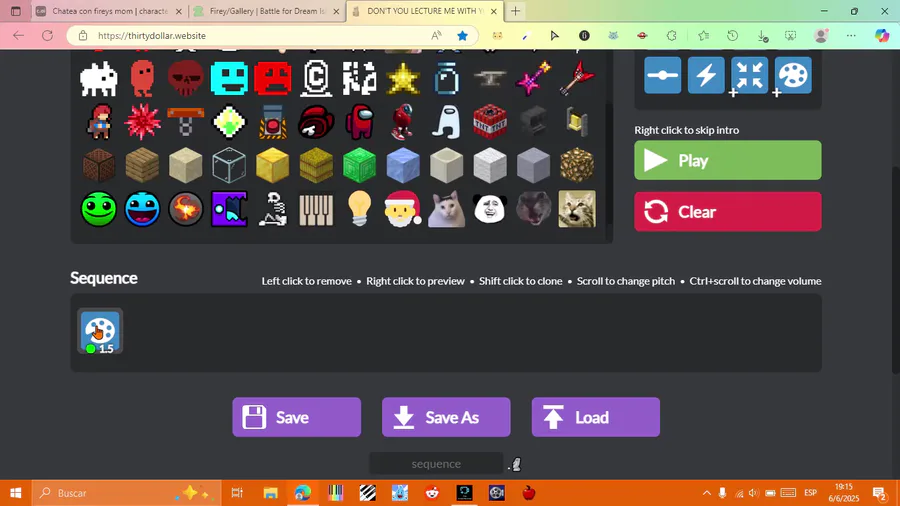Select the yellow pixel star
This screenshot has height=506, width=900.
(403, 79)
